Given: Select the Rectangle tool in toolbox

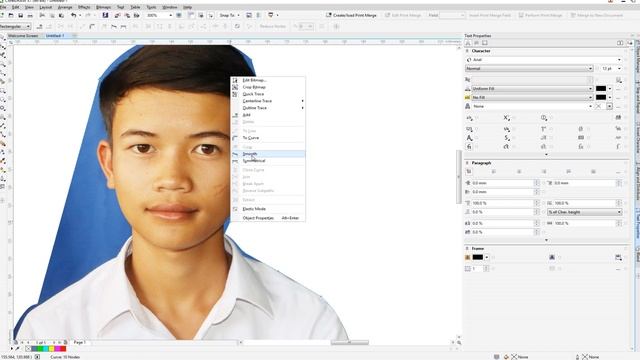Looking at the screenshot, I should pos(3,91).
